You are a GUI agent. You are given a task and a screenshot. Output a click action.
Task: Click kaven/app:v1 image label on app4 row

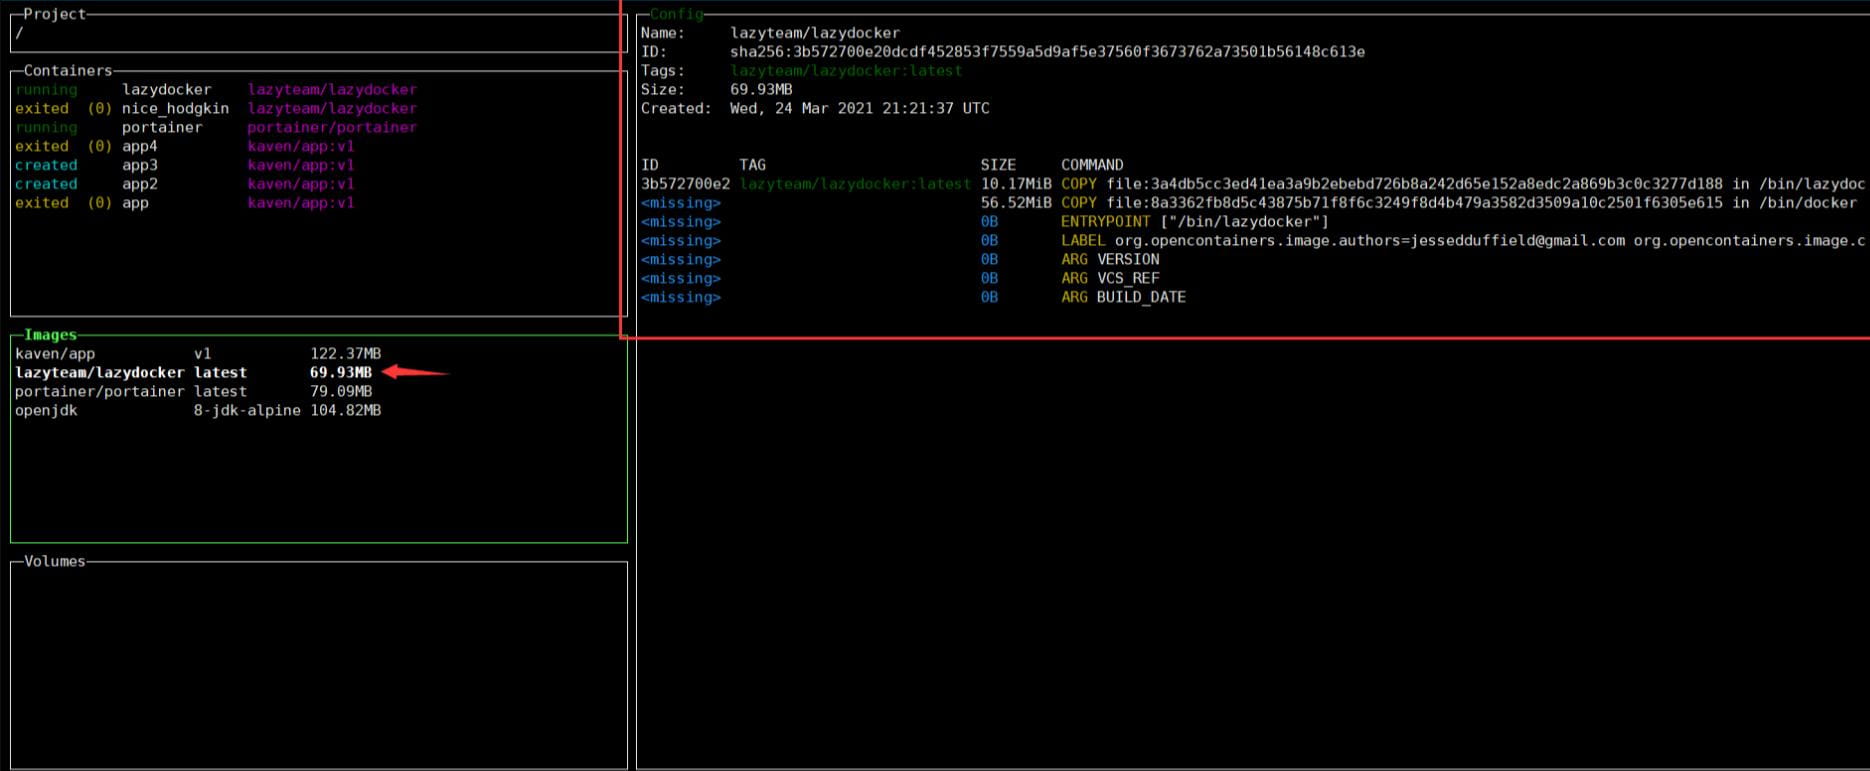[301, 147]
